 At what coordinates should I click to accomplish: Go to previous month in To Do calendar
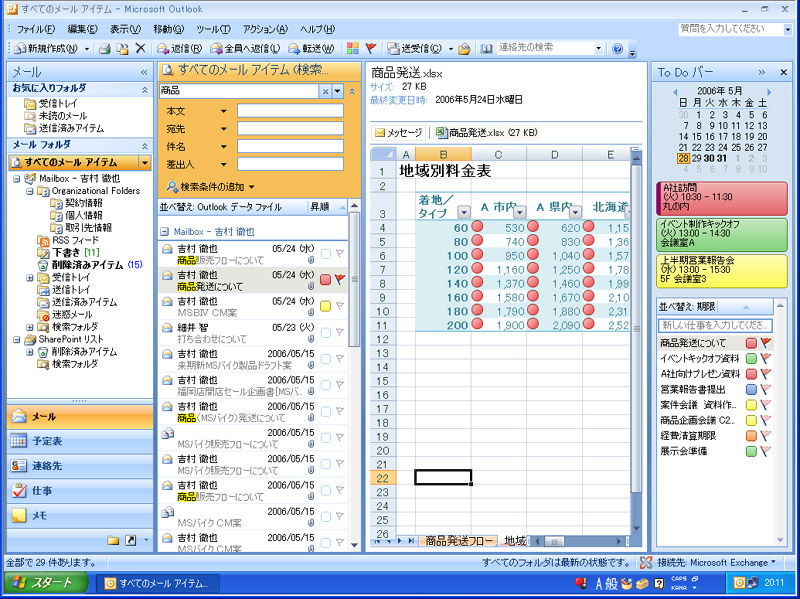pos(675,92)
